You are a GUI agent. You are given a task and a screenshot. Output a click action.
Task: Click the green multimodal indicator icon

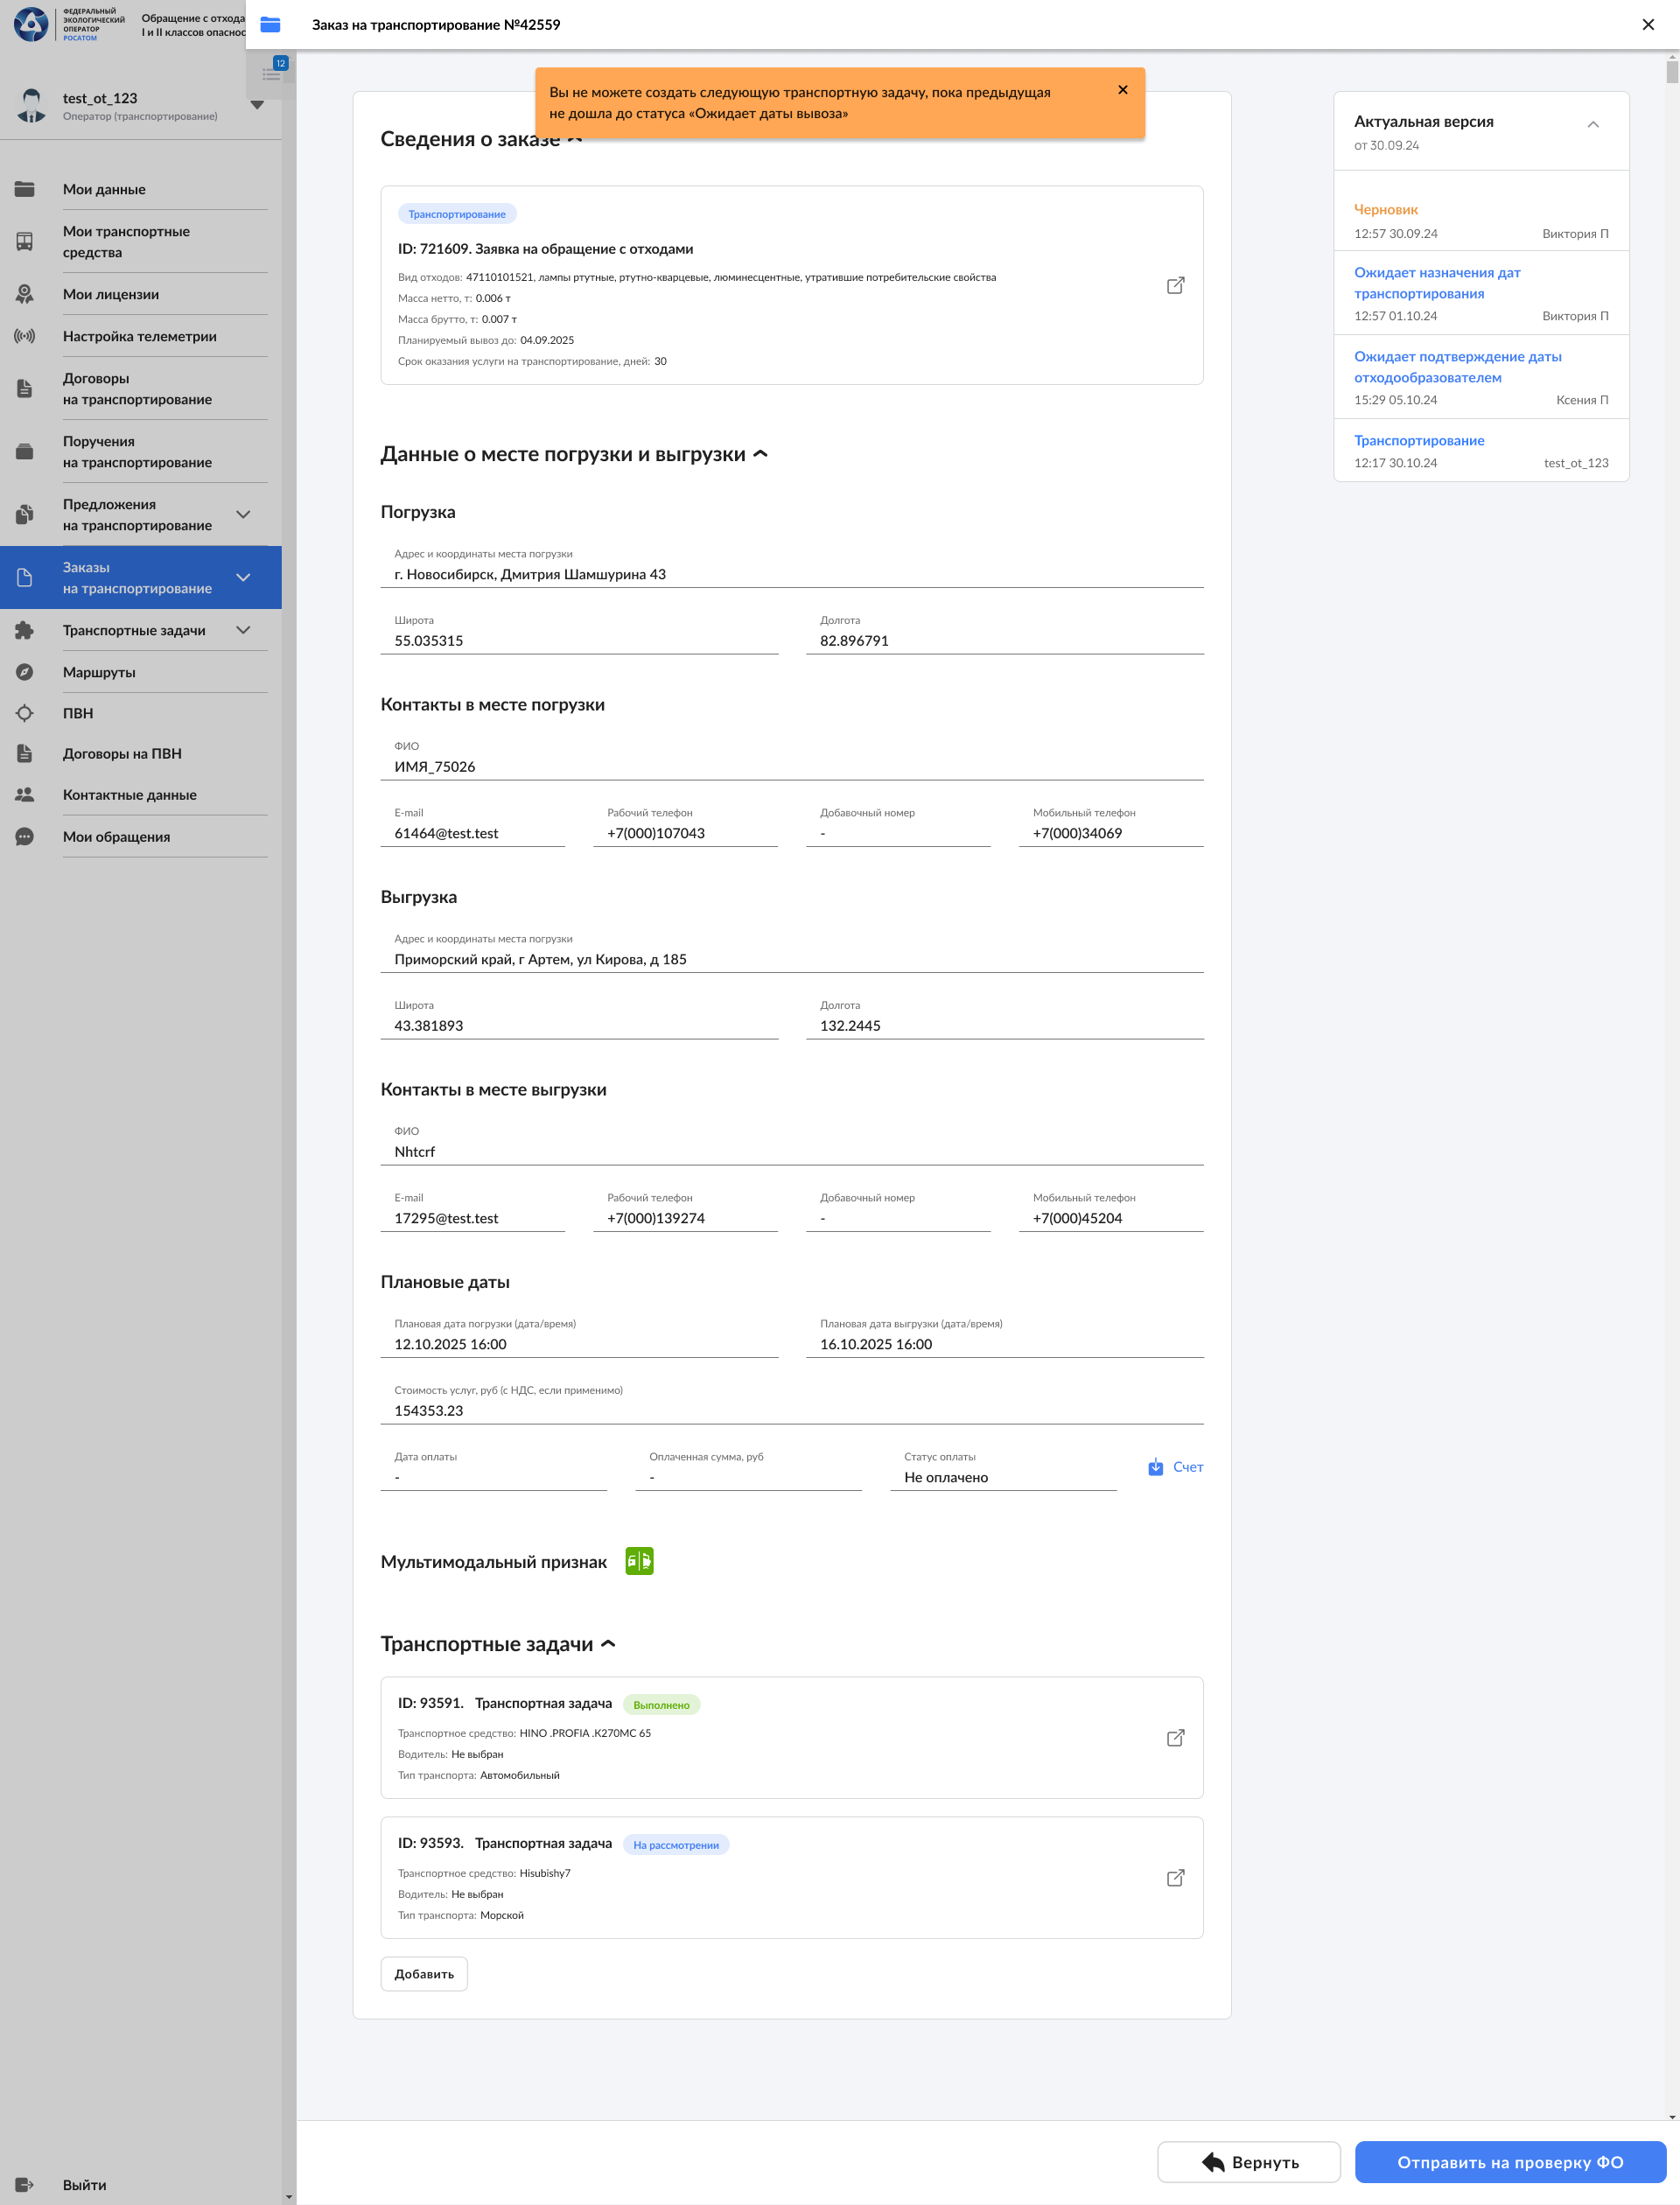point(639,1561)
